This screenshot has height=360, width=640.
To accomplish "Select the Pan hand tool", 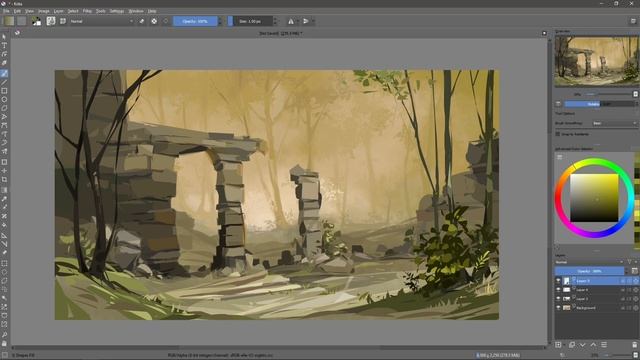I will pos(4,343).
